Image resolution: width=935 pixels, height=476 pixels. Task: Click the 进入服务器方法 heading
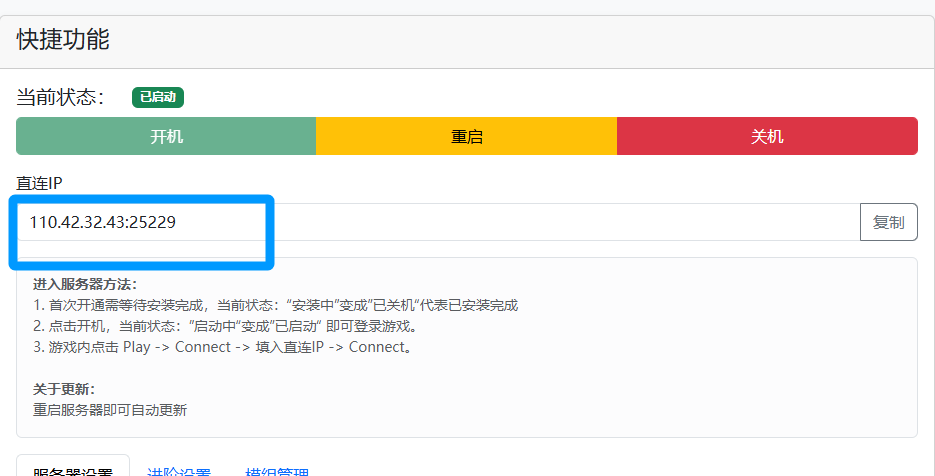[85, 284]
